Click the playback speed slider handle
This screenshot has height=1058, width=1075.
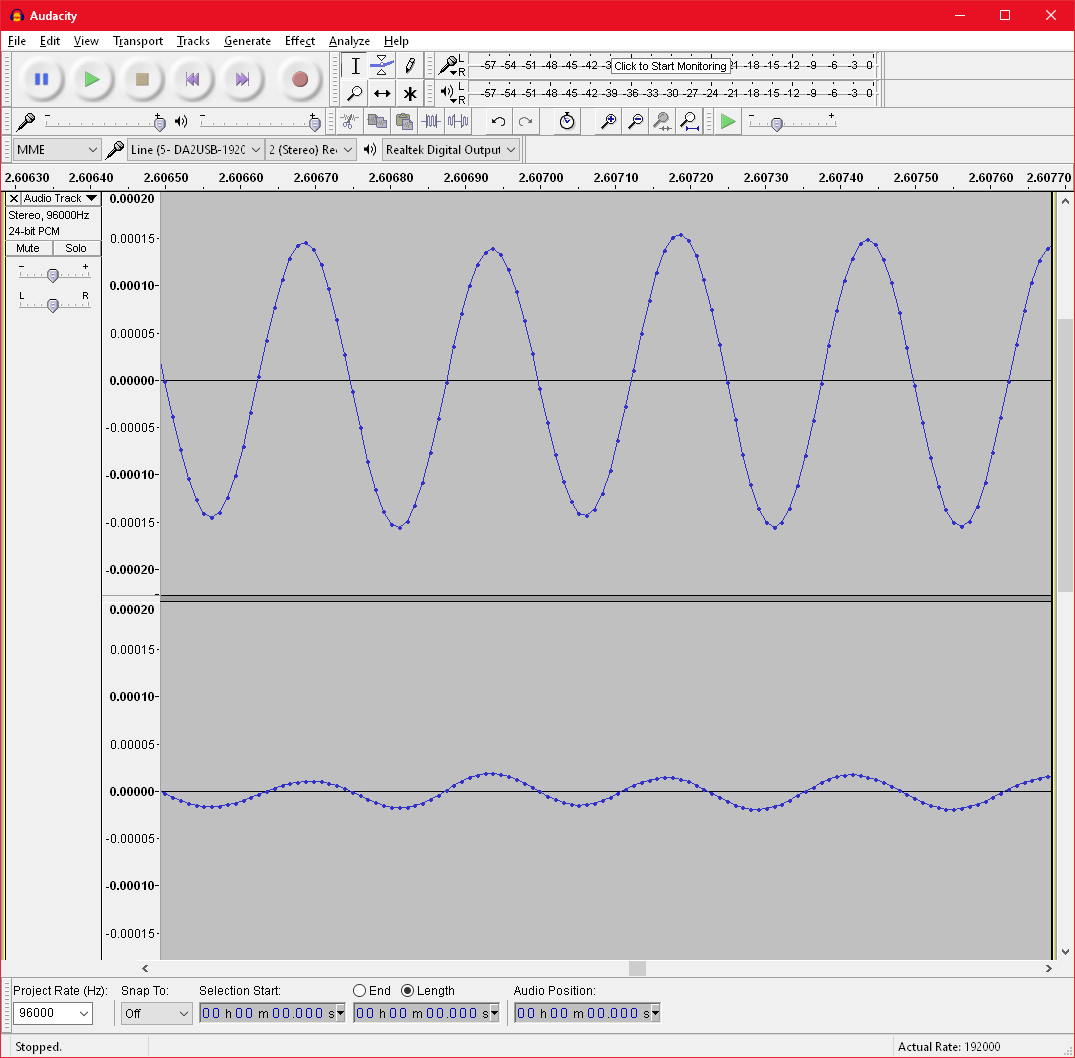(777, 124)
